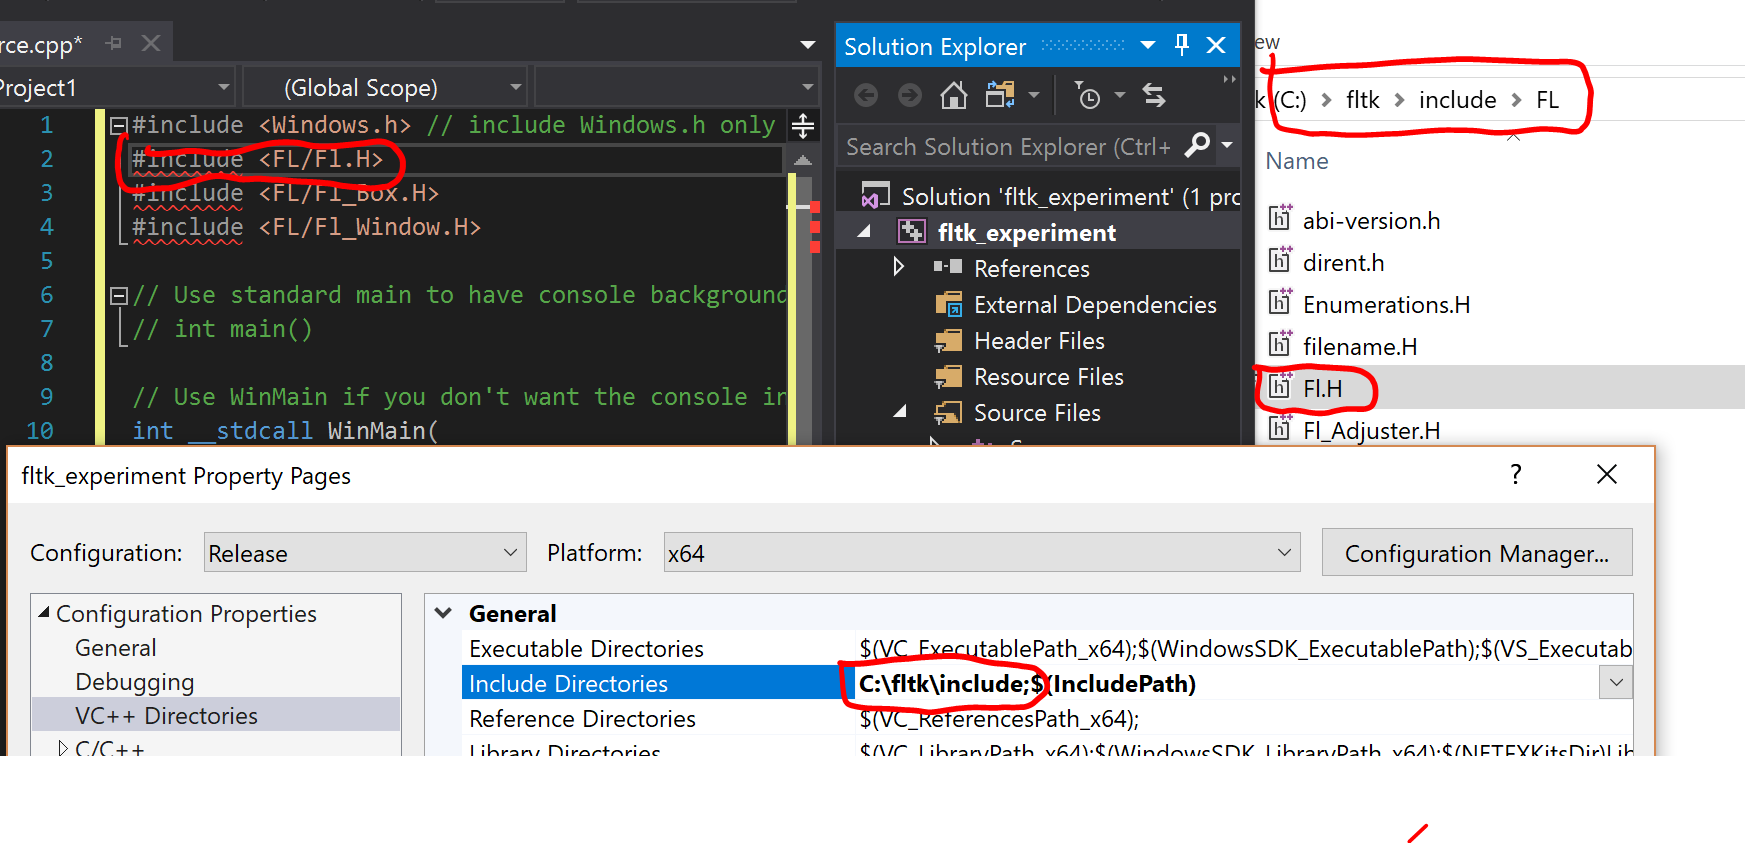Select Debugging in the property tree
This screenshot has height=843, width=1745.
[135, 682]
